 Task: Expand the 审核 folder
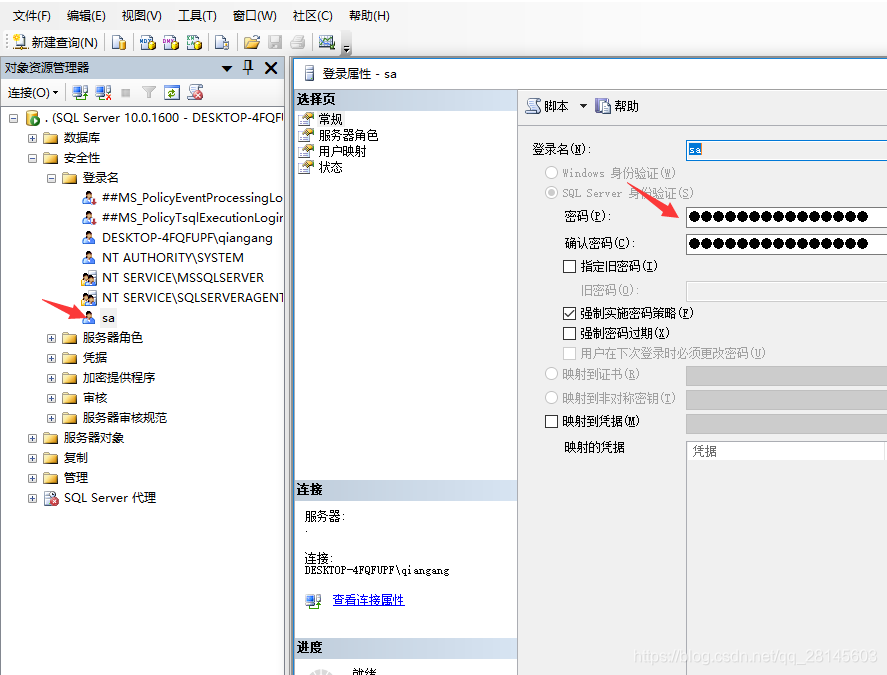51,398
